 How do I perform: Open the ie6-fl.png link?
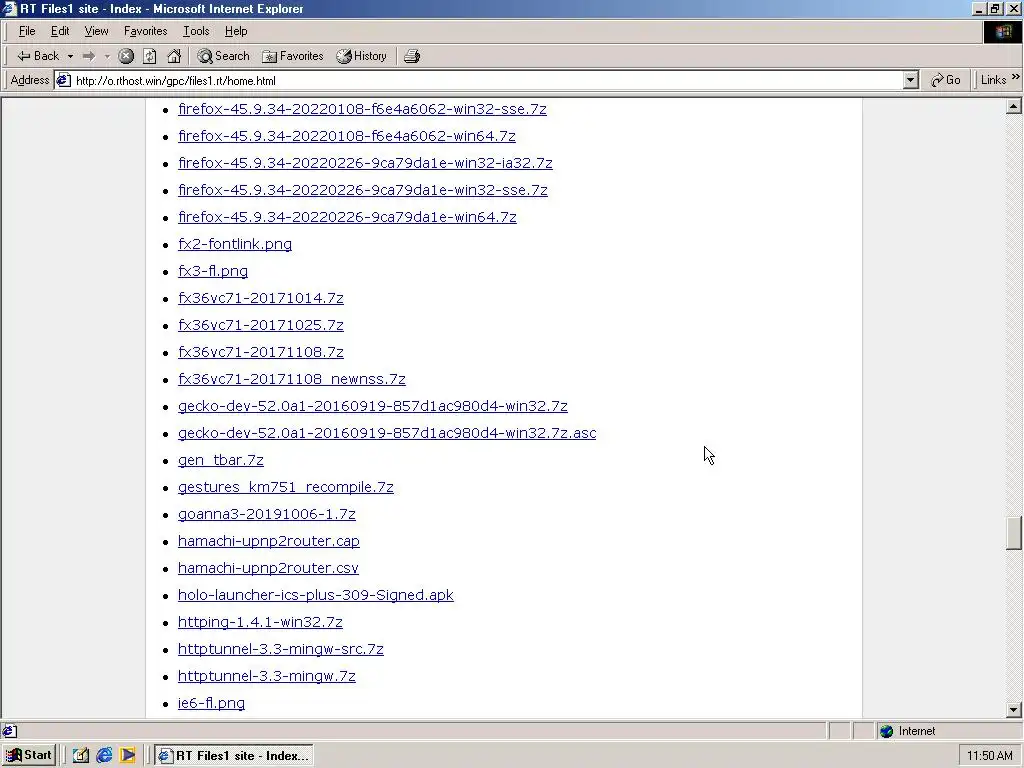[212, 703]
